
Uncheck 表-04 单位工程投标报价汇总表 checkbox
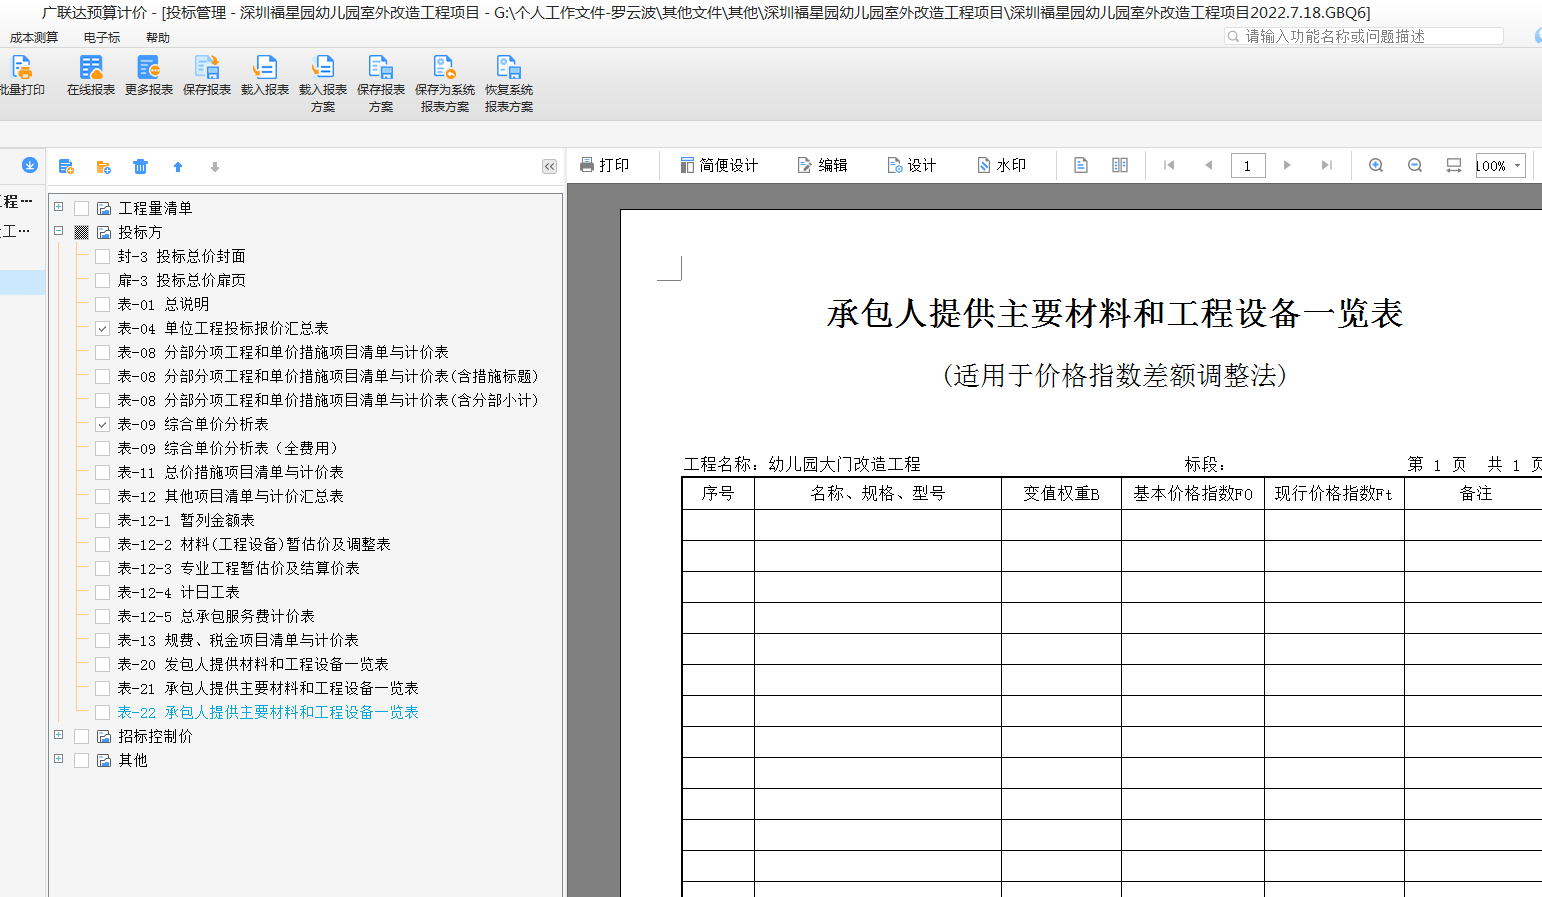pyautogui.click(x=102, y=328)
